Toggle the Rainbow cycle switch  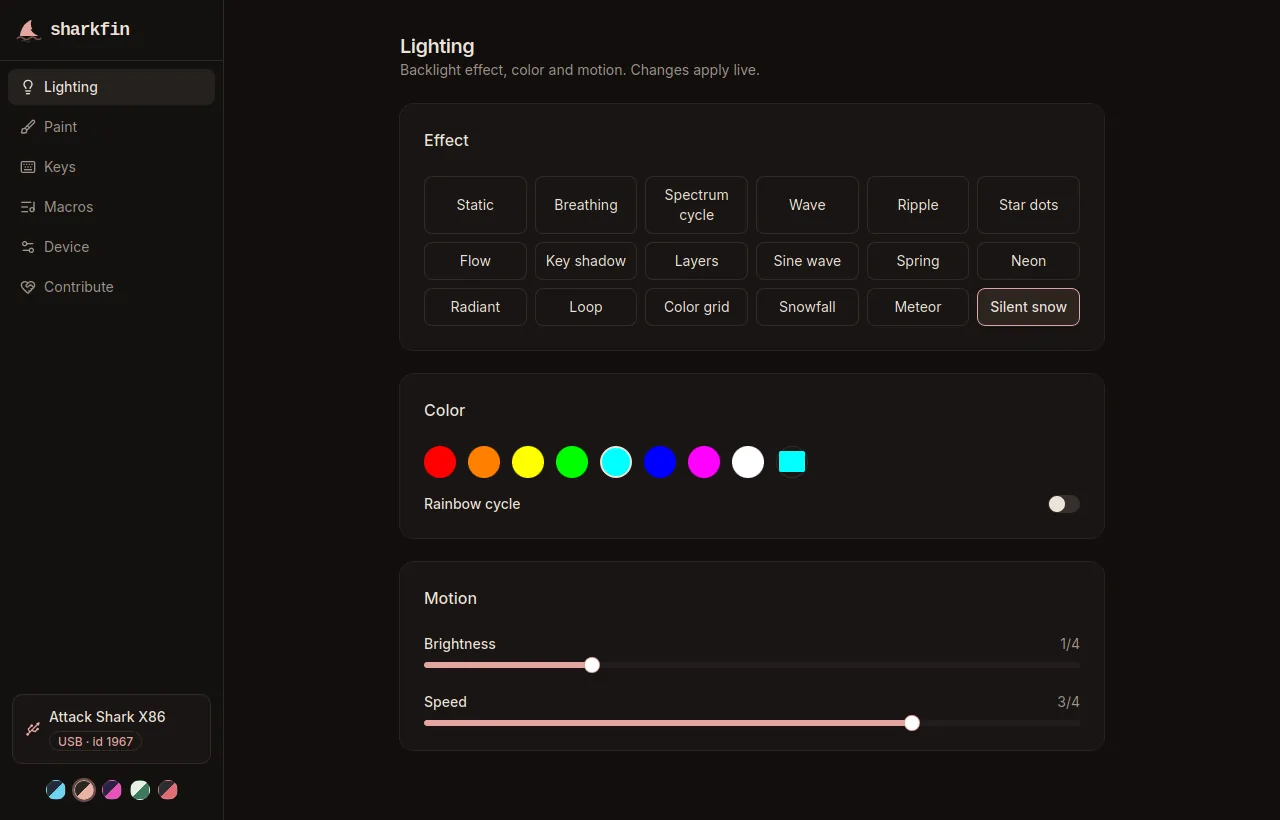click(x=1063, y=504)
